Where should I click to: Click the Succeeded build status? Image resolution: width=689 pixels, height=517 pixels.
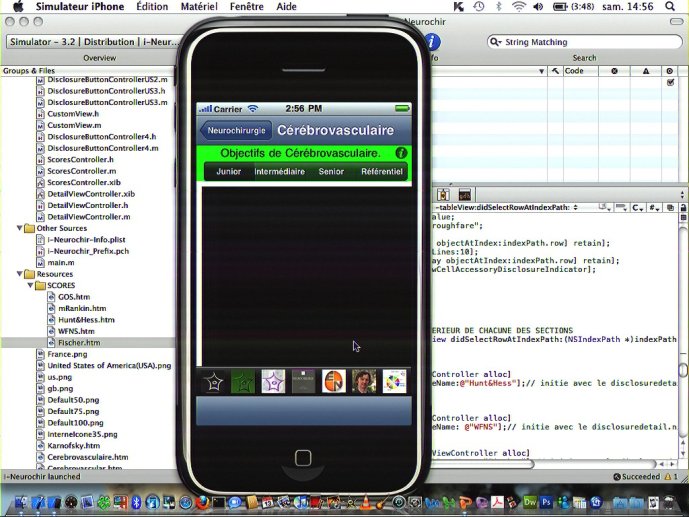[637, 476]
